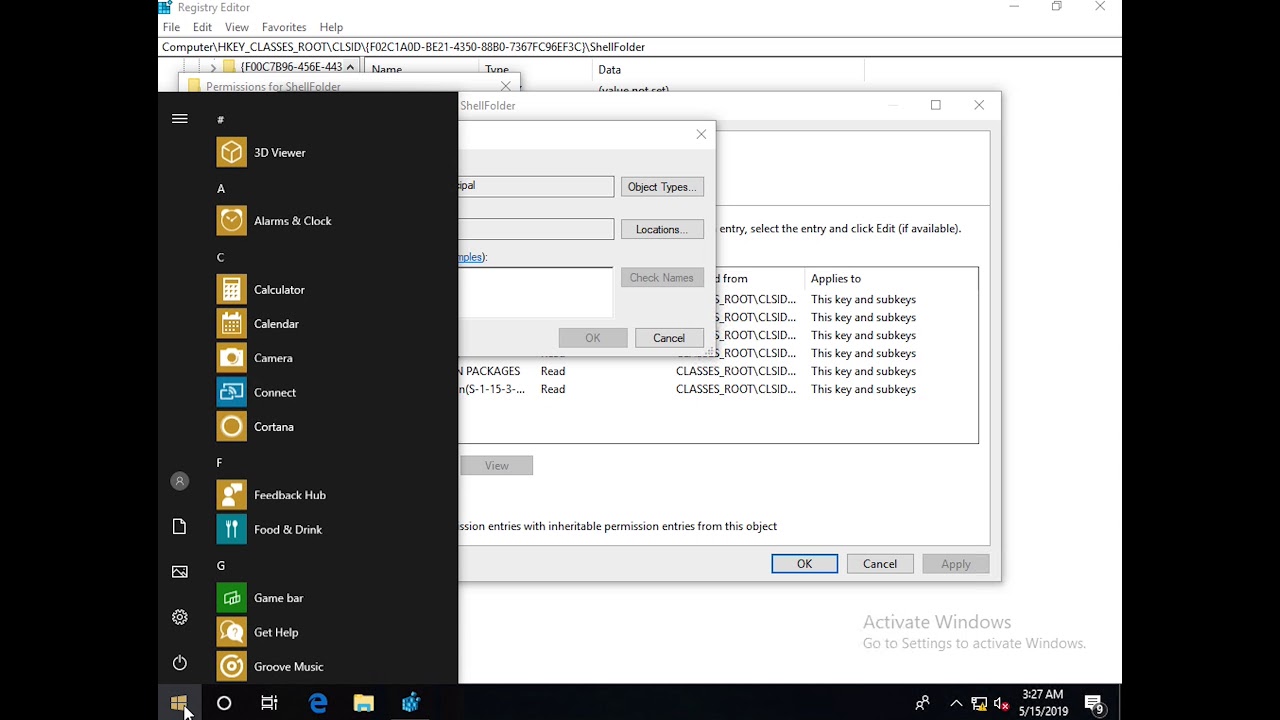Viewport: 1280px width, 720px height.
Task: Open Task View on taskbar
Action: click(269, 703)
